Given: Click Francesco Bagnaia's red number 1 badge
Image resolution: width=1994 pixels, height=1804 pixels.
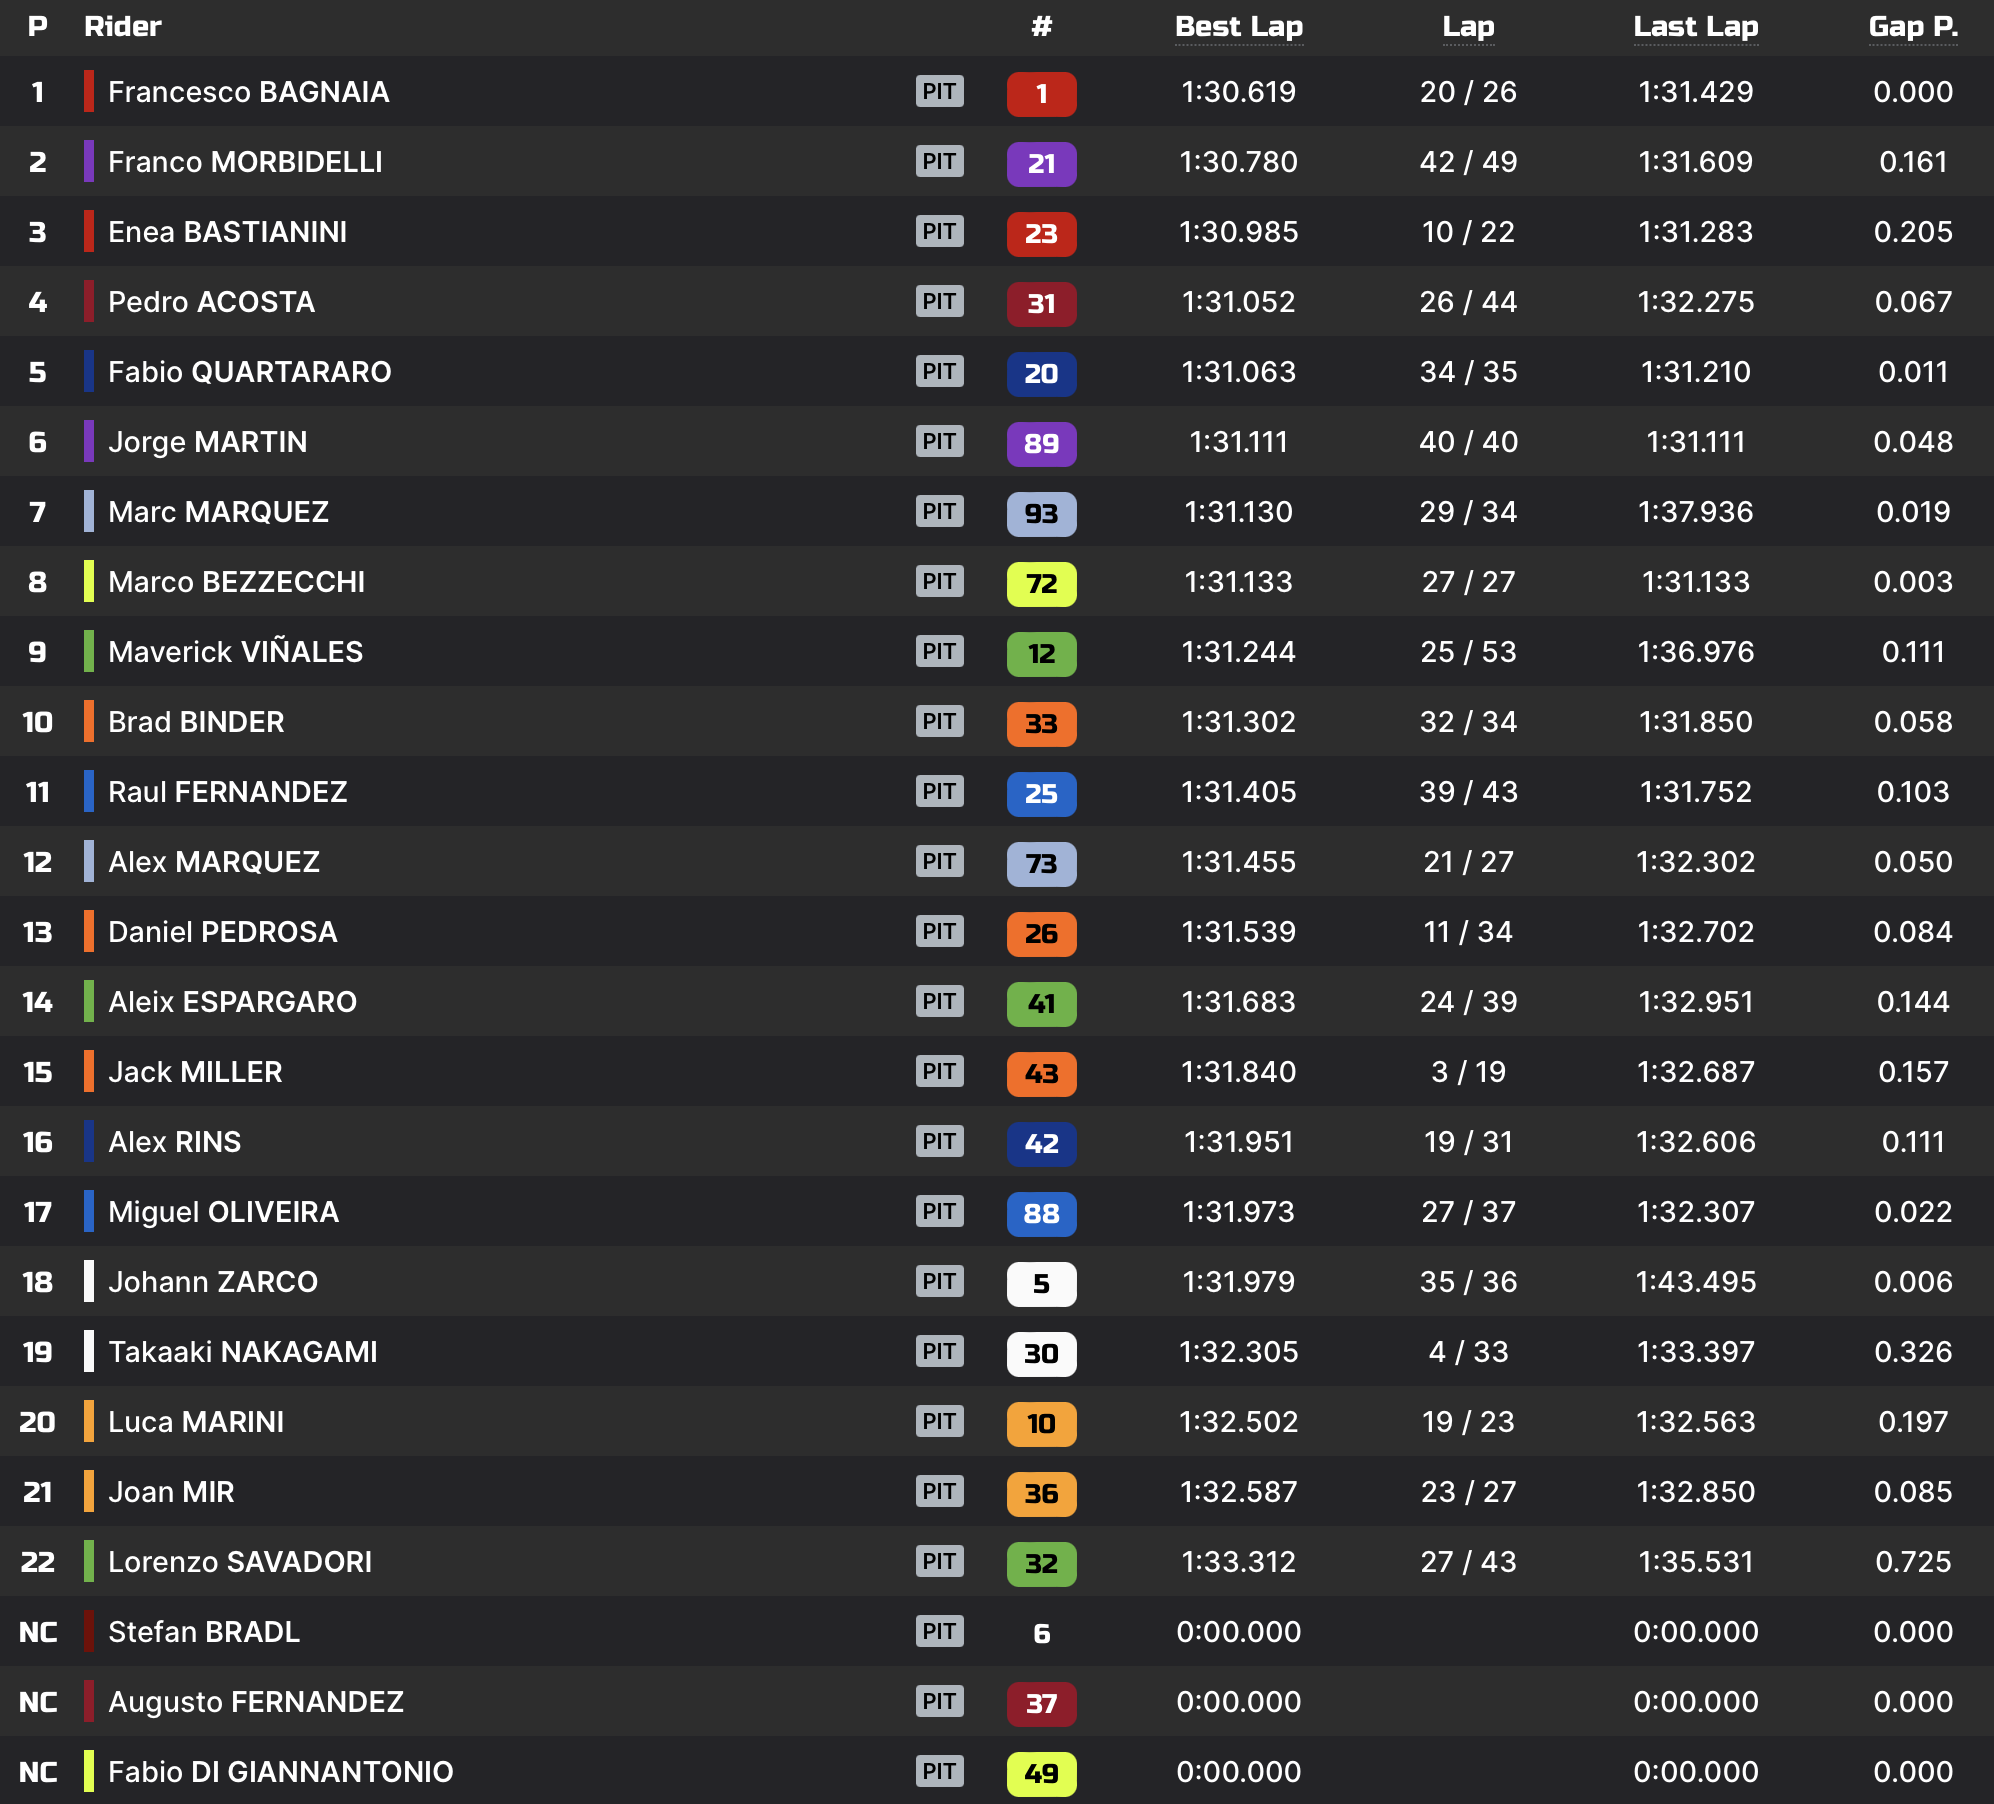Looking at the screenshot, I should 1042,92.
